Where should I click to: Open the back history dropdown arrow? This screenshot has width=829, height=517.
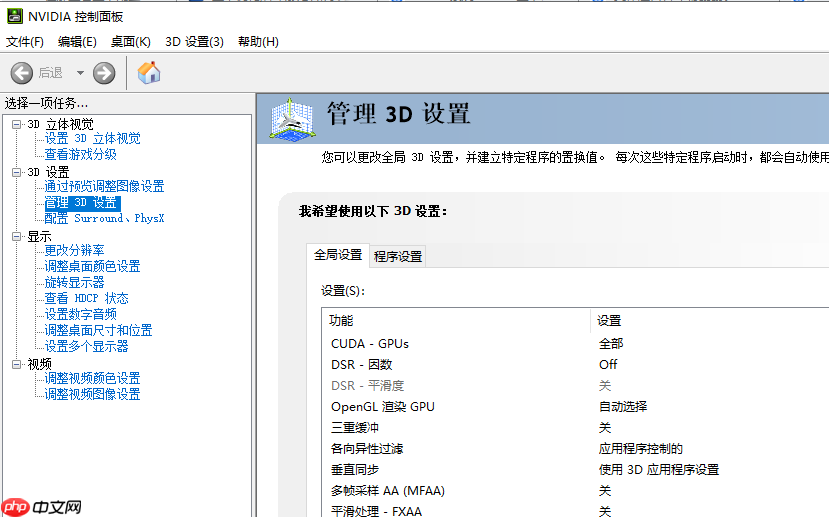(80, 73)
